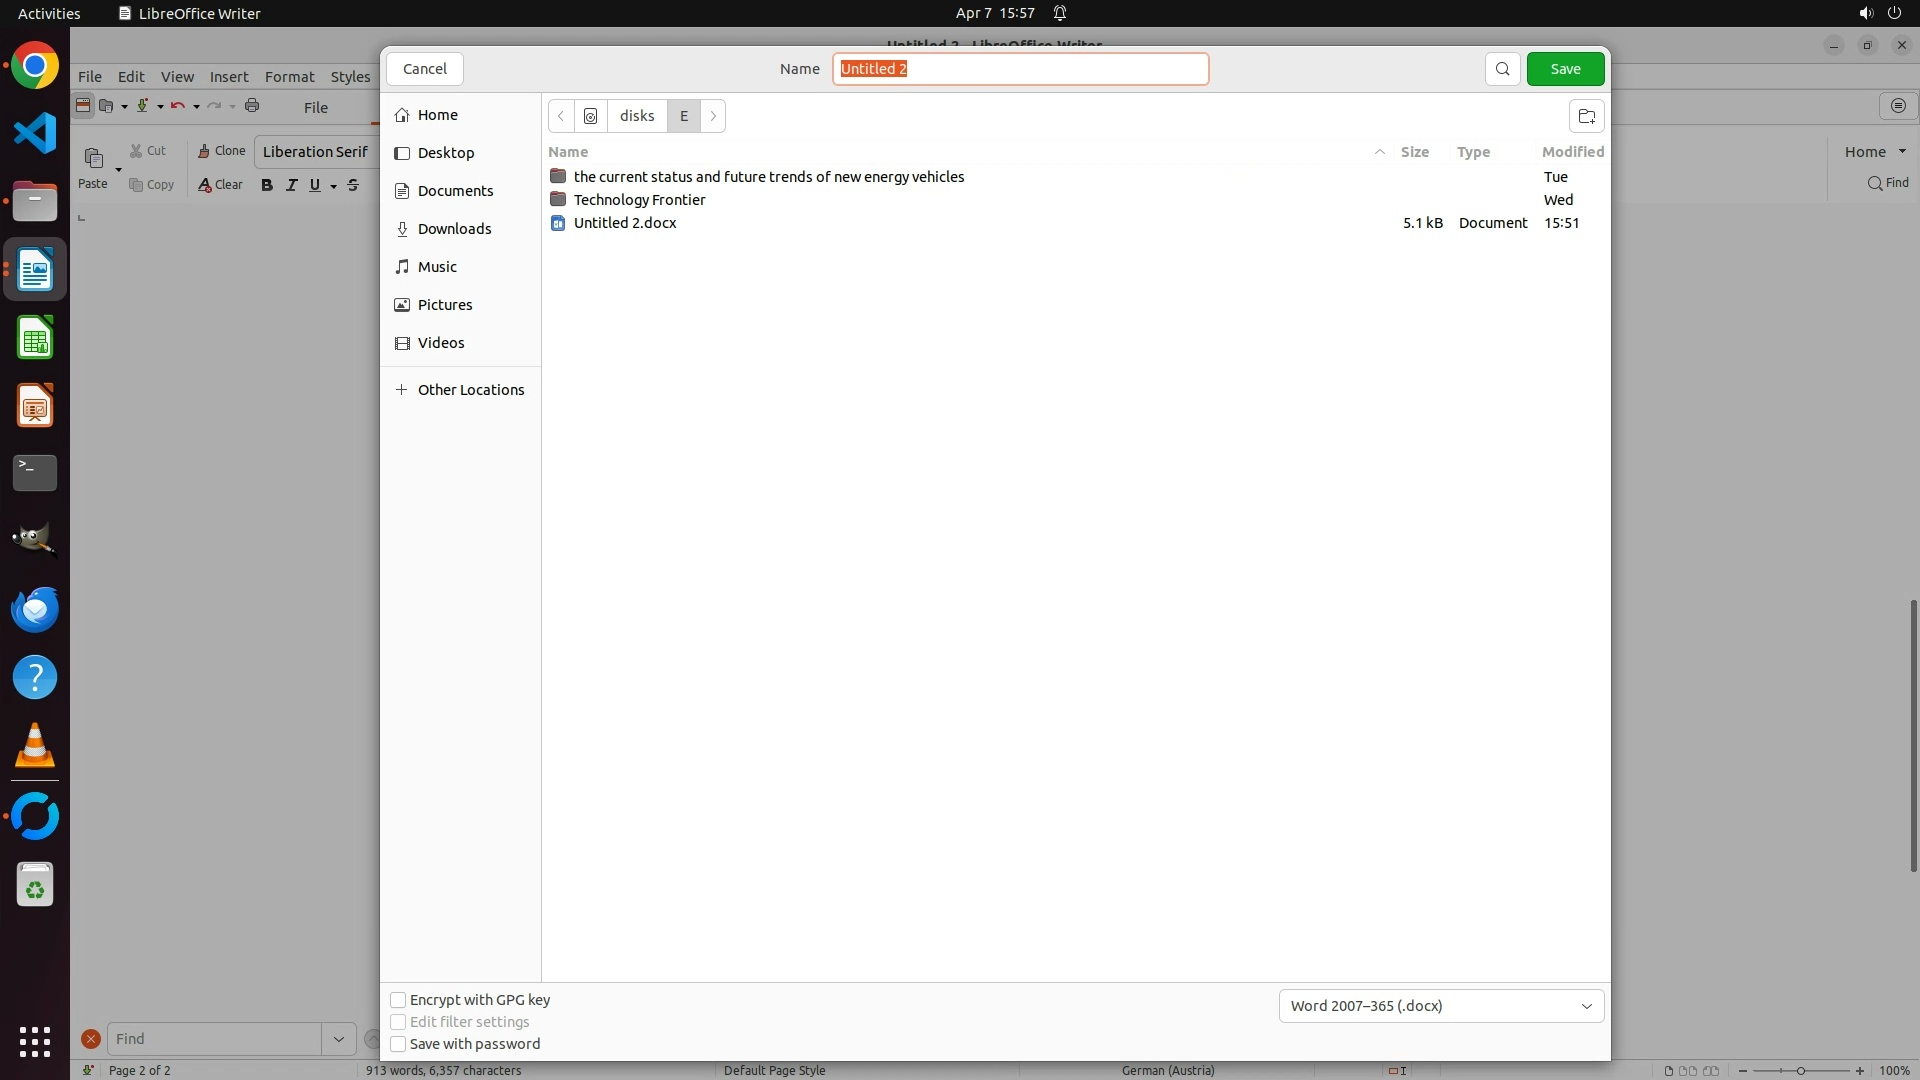This screenshot has width=1920, height=1080.
Task: Open the Format menu
Action: (x=289, y=77)
